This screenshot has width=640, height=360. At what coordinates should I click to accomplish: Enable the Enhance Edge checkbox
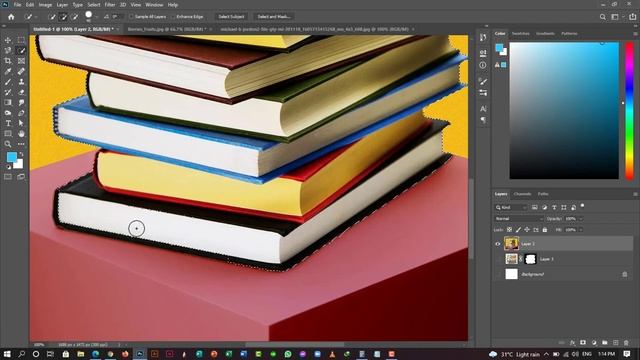(173, 17)
